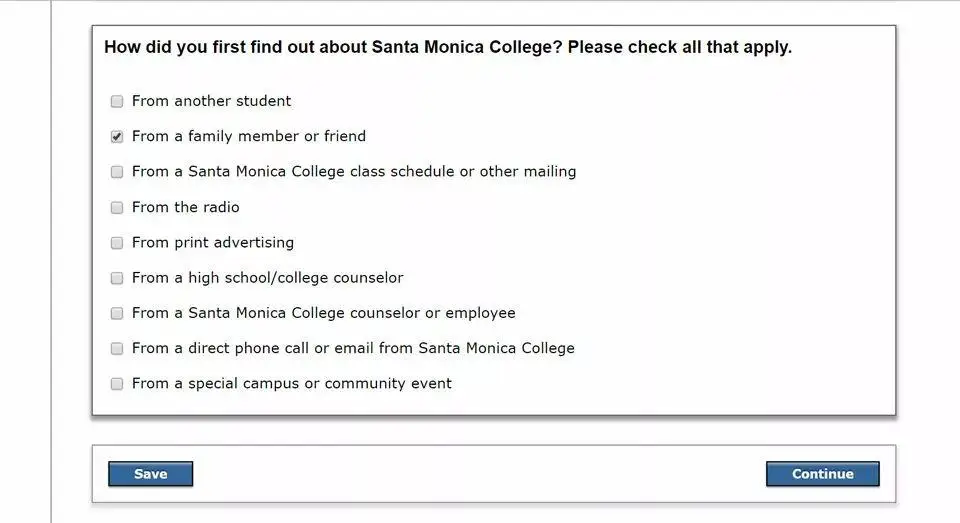Click the 'From a high school/college counselor' label text
The width and height of the screenshot is (960, 523).
click(268, 277)
